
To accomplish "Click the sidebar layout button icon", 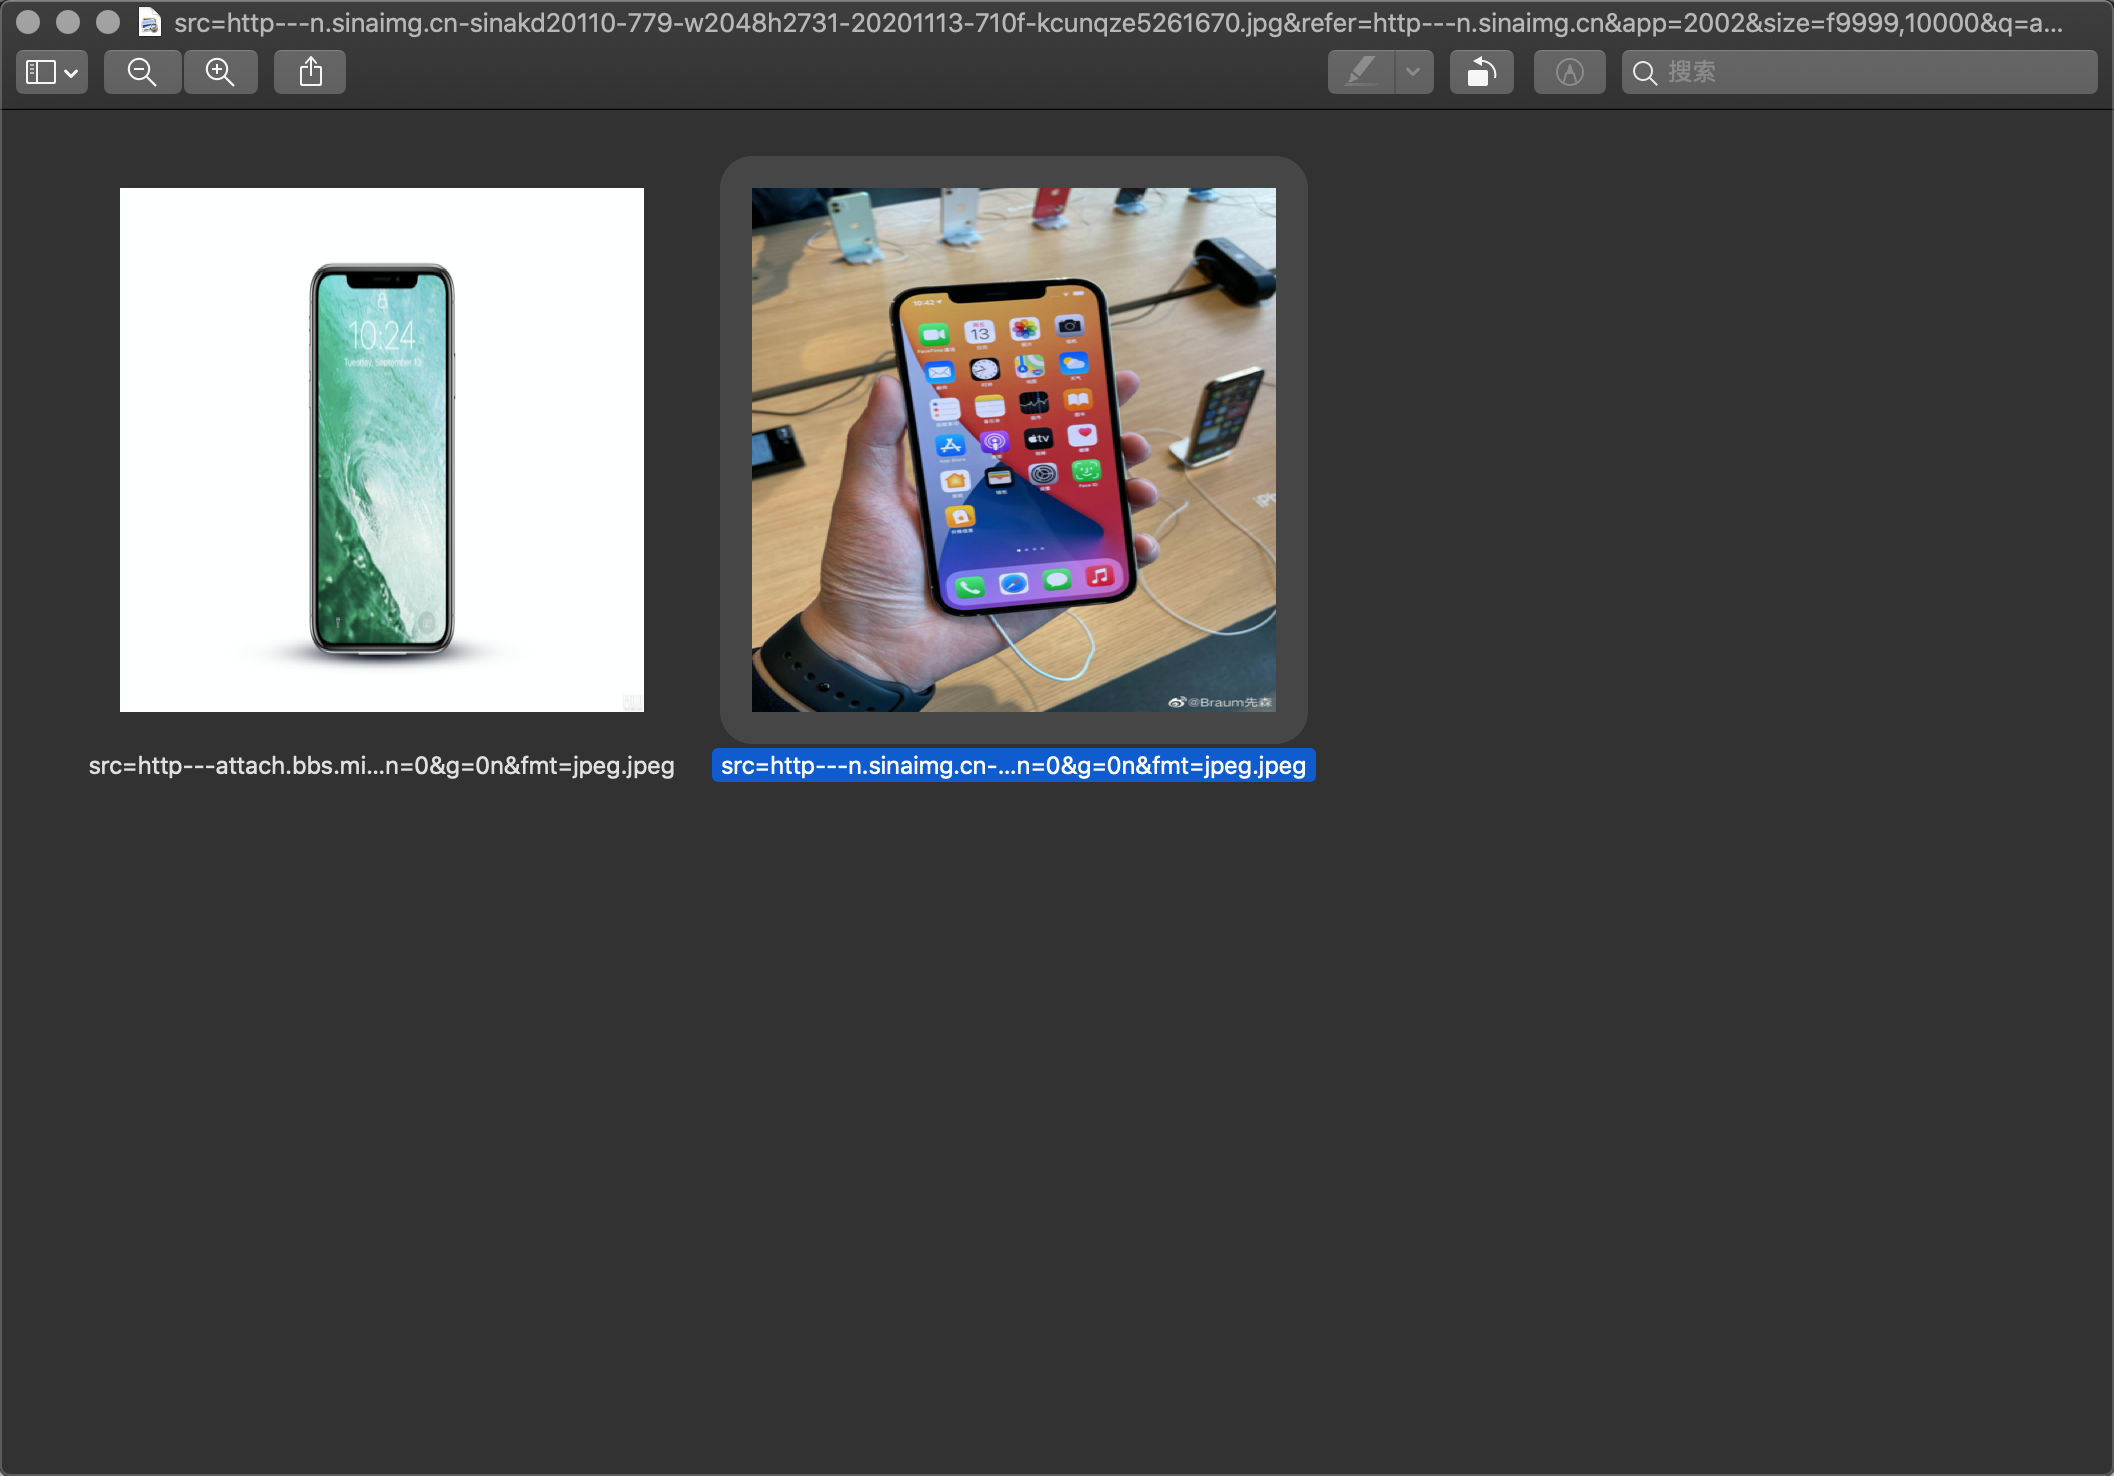I will 40,72.
